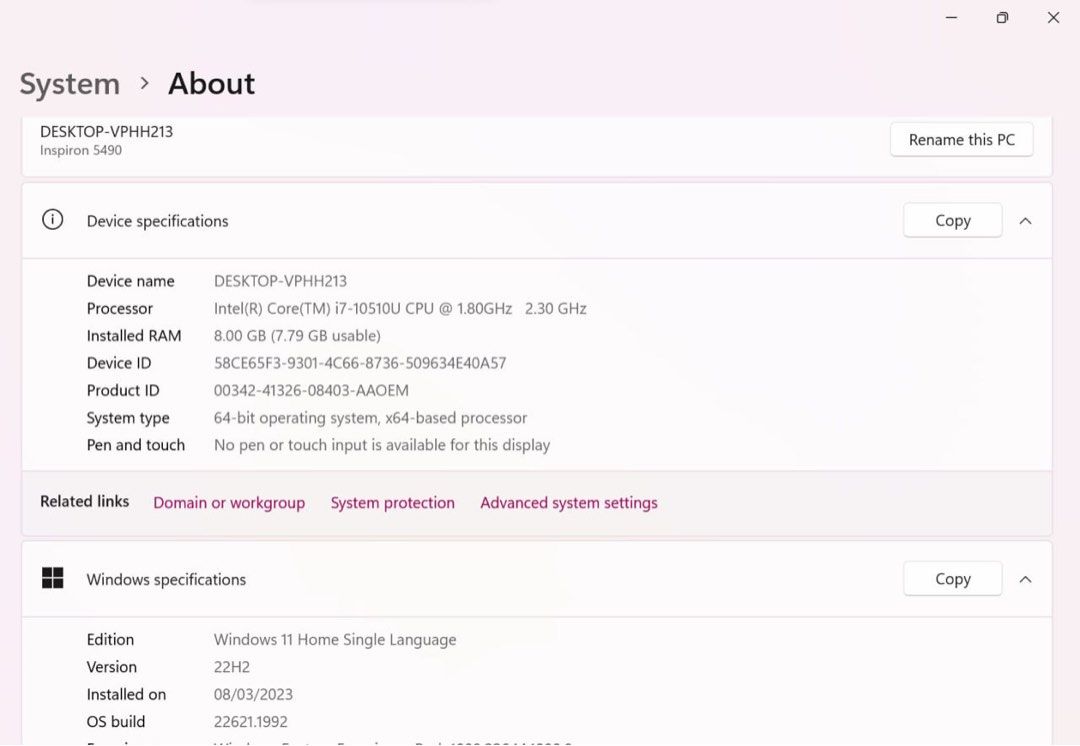Click the Edition label
Image resolution: width=1080 pixels, height=746 pixels.
click(x=110, y=640)
